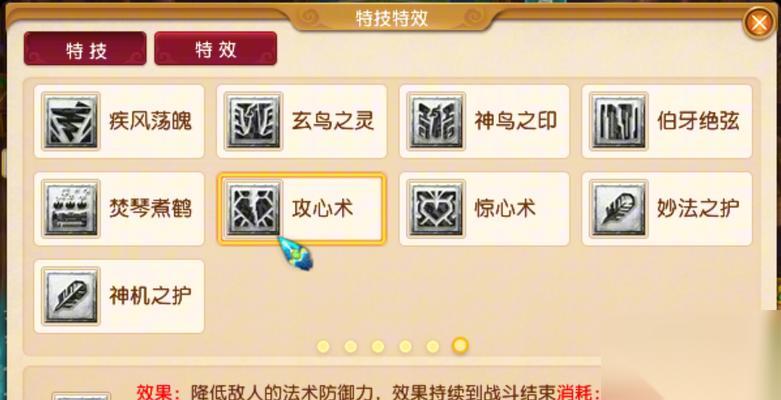Select the third page indicator dot
The image size is (781, 400).
point(378,346)
